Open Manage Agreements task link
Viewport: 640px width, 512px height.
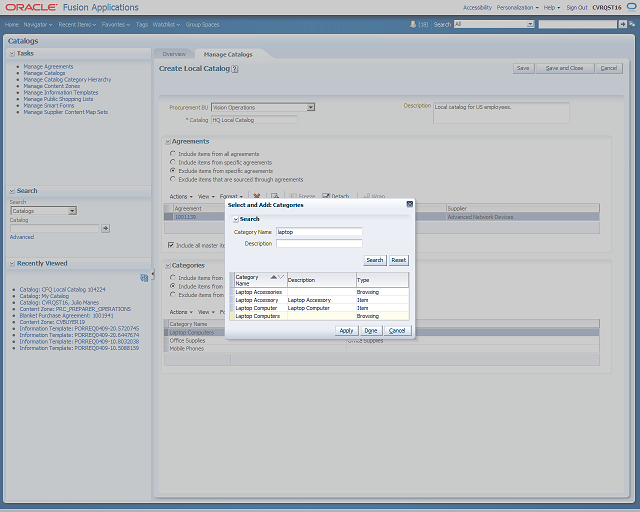pyautogui.click(x=48, y=67)
